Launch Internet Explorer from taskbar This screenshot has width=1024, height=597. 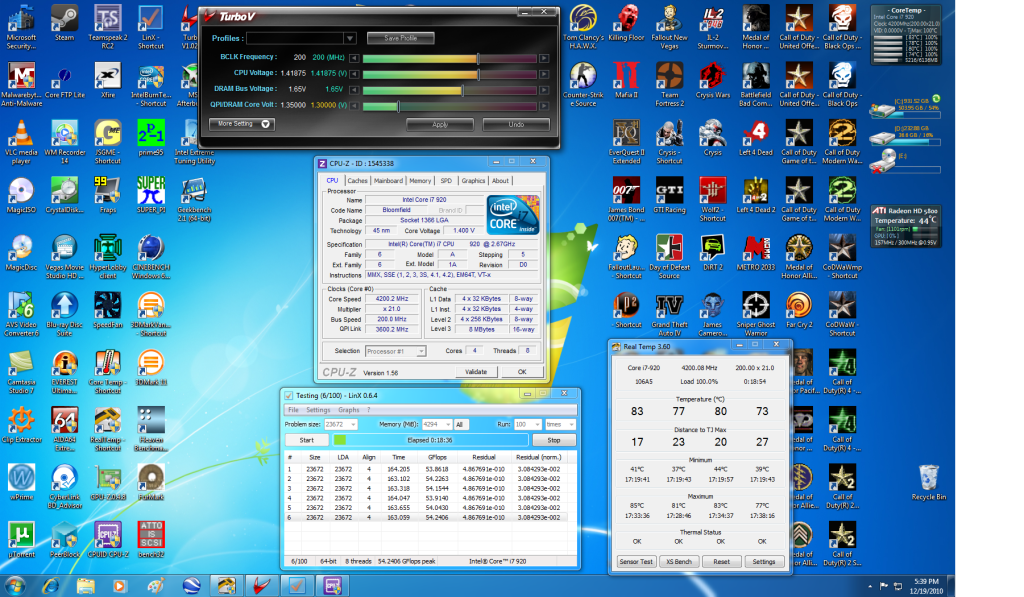pos(50,586)
